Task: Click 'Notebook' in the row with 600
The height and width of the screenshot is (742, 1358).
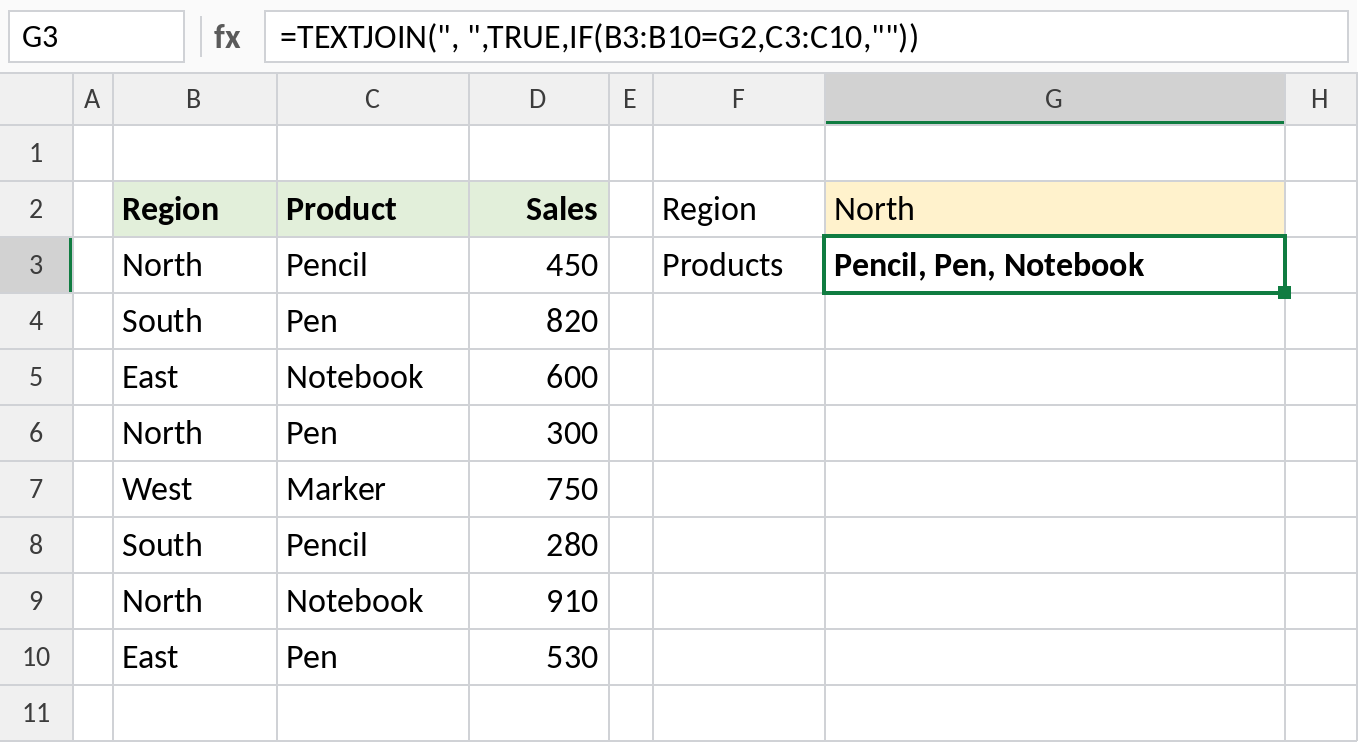Action: pos(373,377)
